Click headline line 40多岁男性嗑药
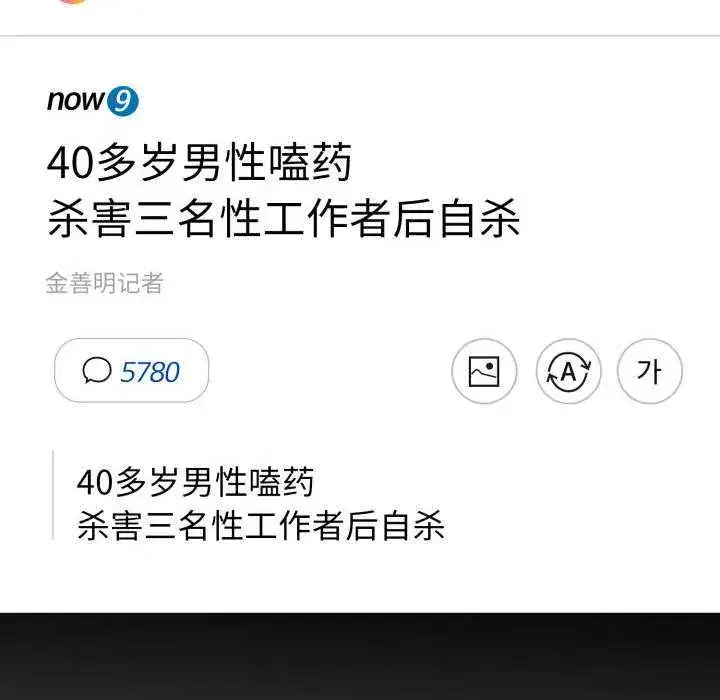This screenshot has height=700, width=720. (200, 163)
